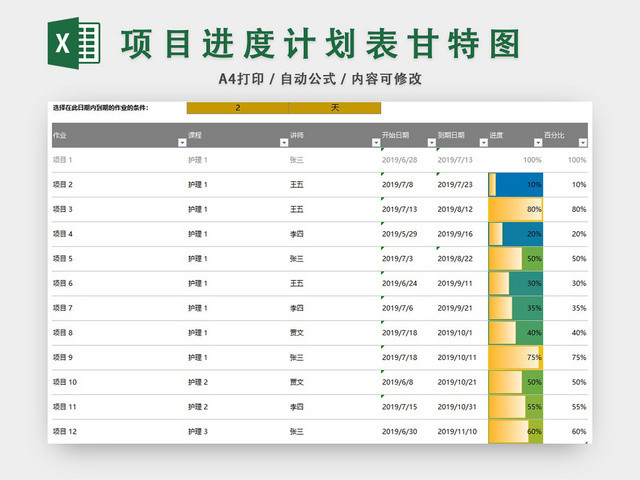Select the 项目 2 progress bar at 10%
Viewport: 640px width, 480px height.
point(516,184)
